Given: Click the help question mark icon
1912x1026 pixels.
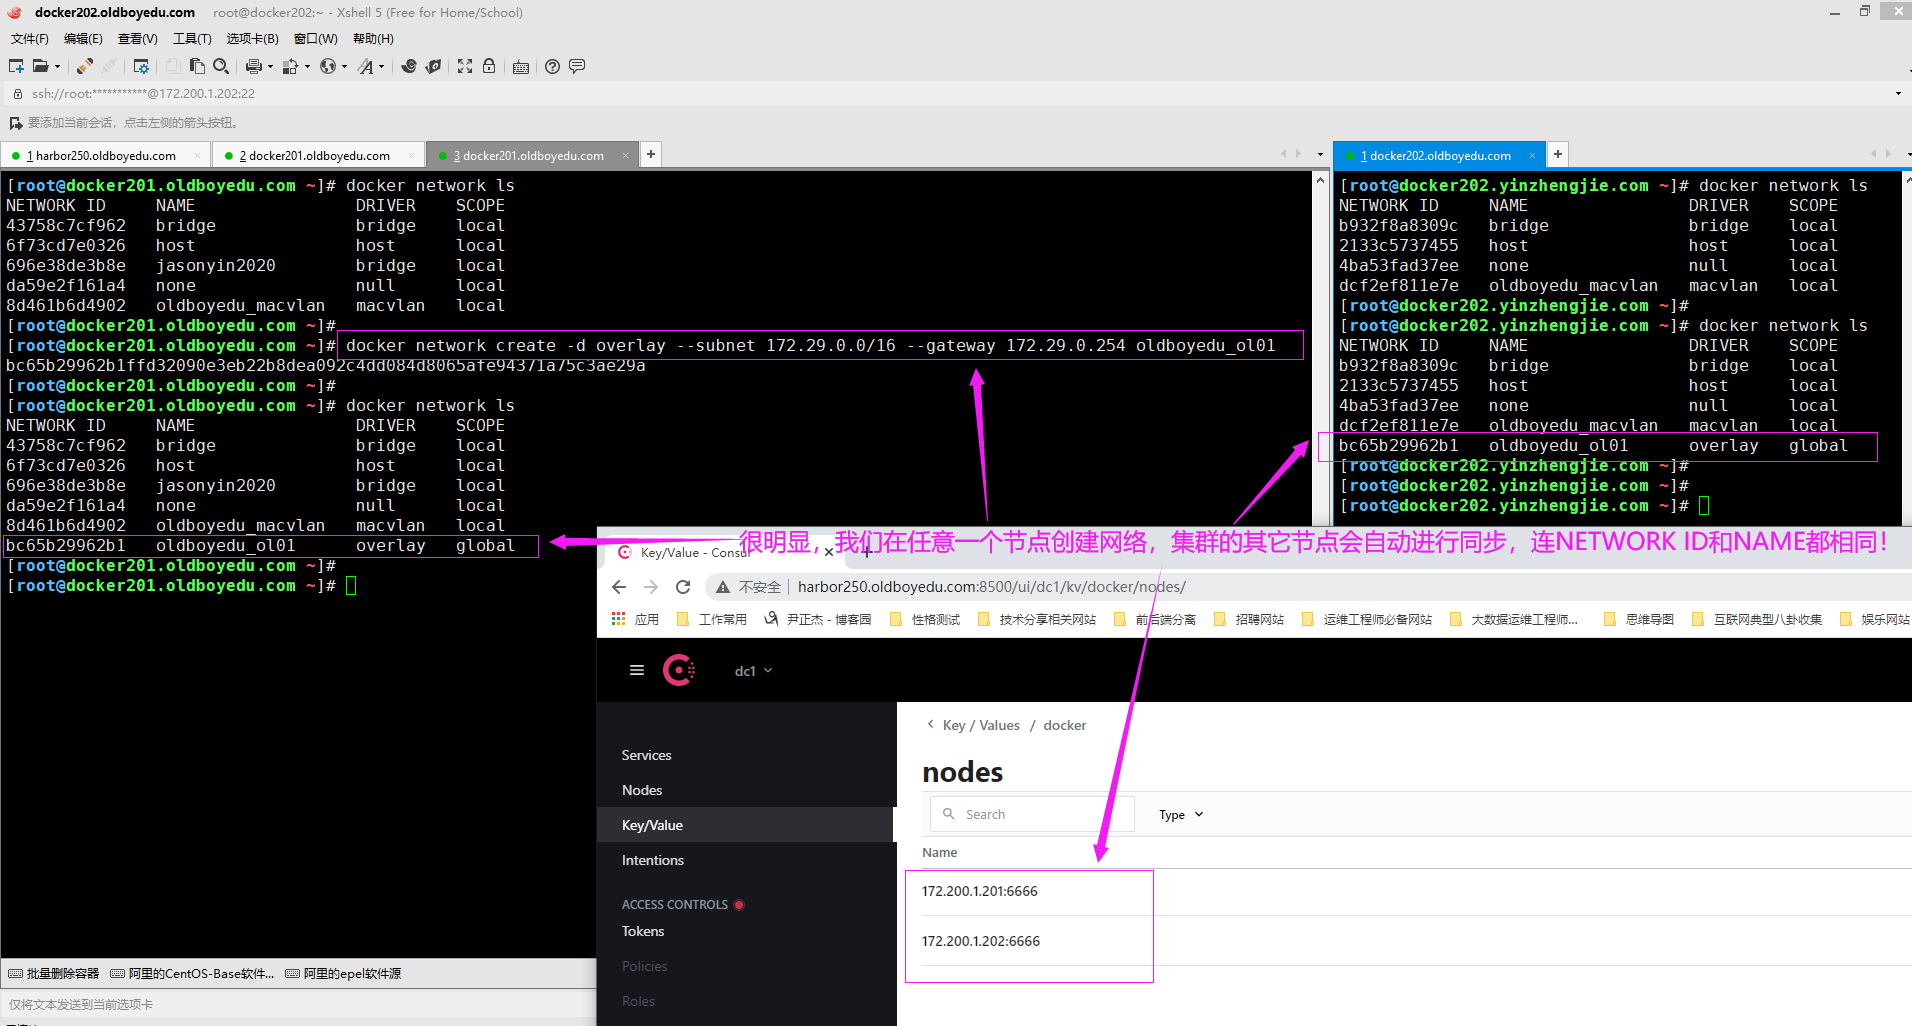Looking at the screenshot, I should click(552, 66).
